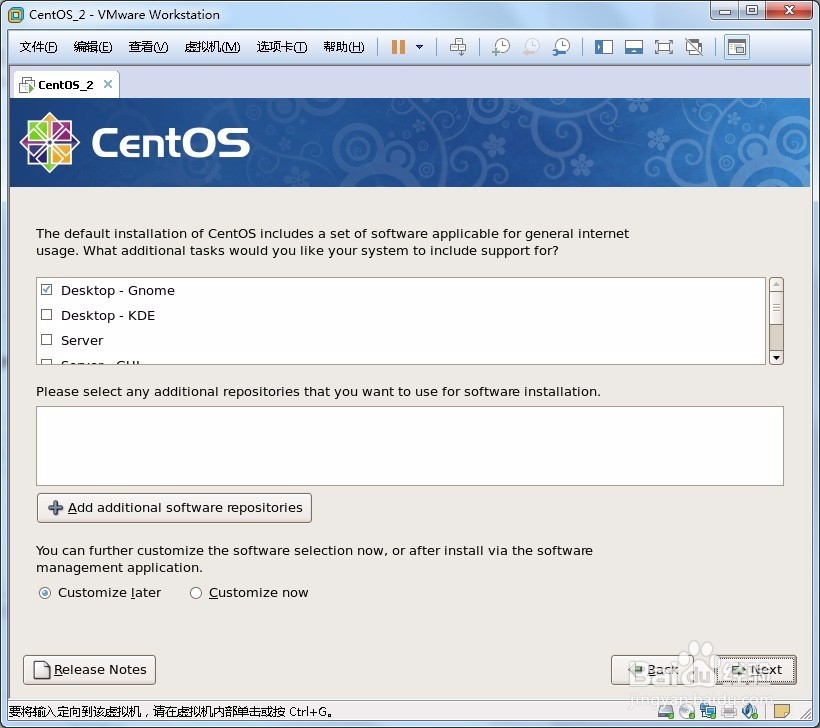Select the Desktop - Gnome list row text

(118, 290)
